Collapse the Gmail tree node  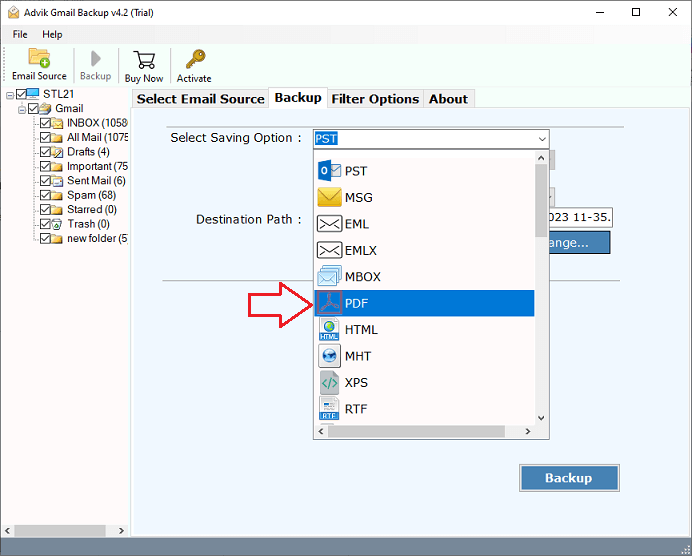coord(22,109)
